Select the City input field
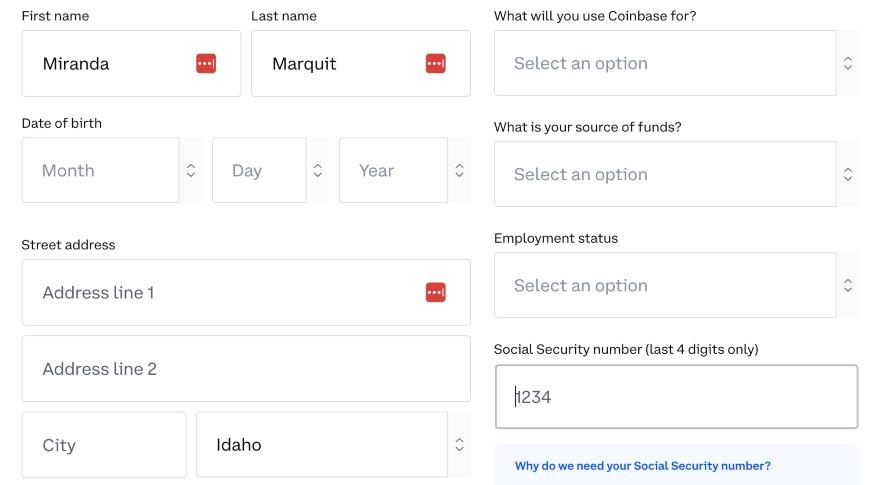 pyautogui.click(x=104, y=445)
